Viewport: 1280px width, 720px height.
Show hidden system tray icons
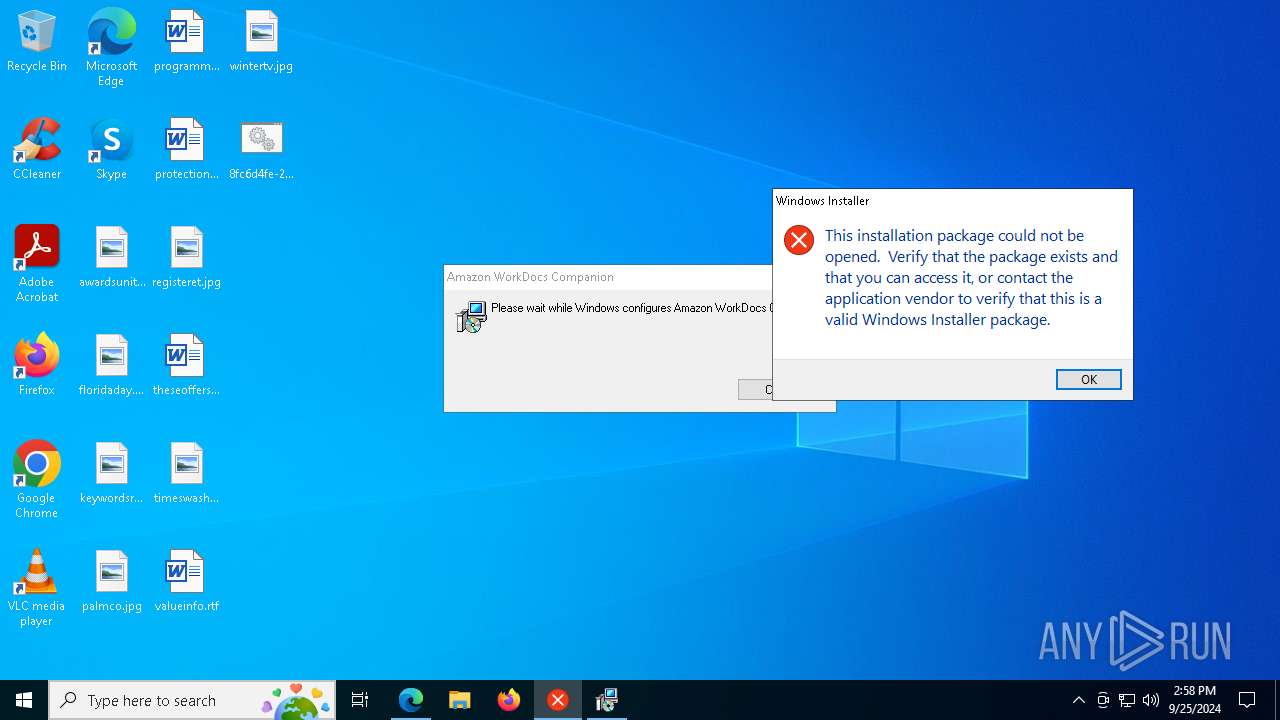pos(1078,700)
